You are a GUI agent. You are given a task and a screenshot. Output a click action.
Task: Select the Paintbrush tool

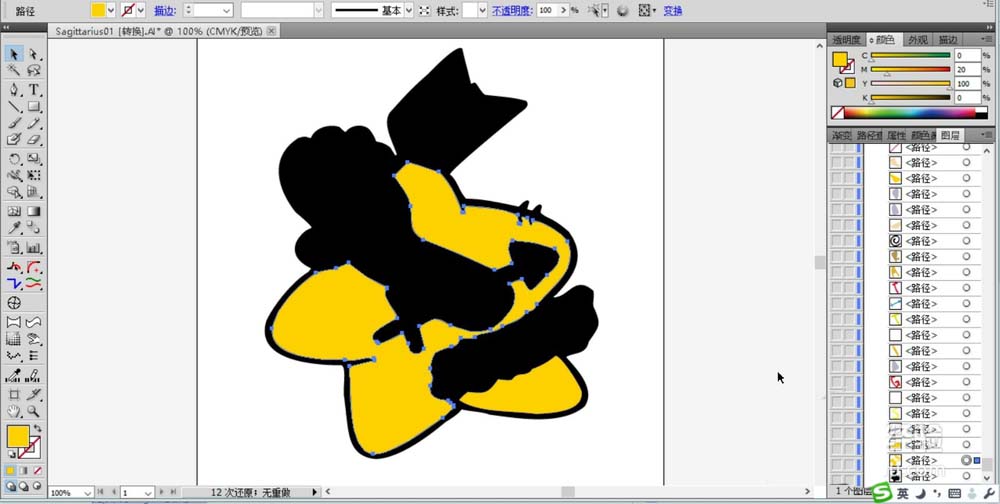[x=14, y=122]
